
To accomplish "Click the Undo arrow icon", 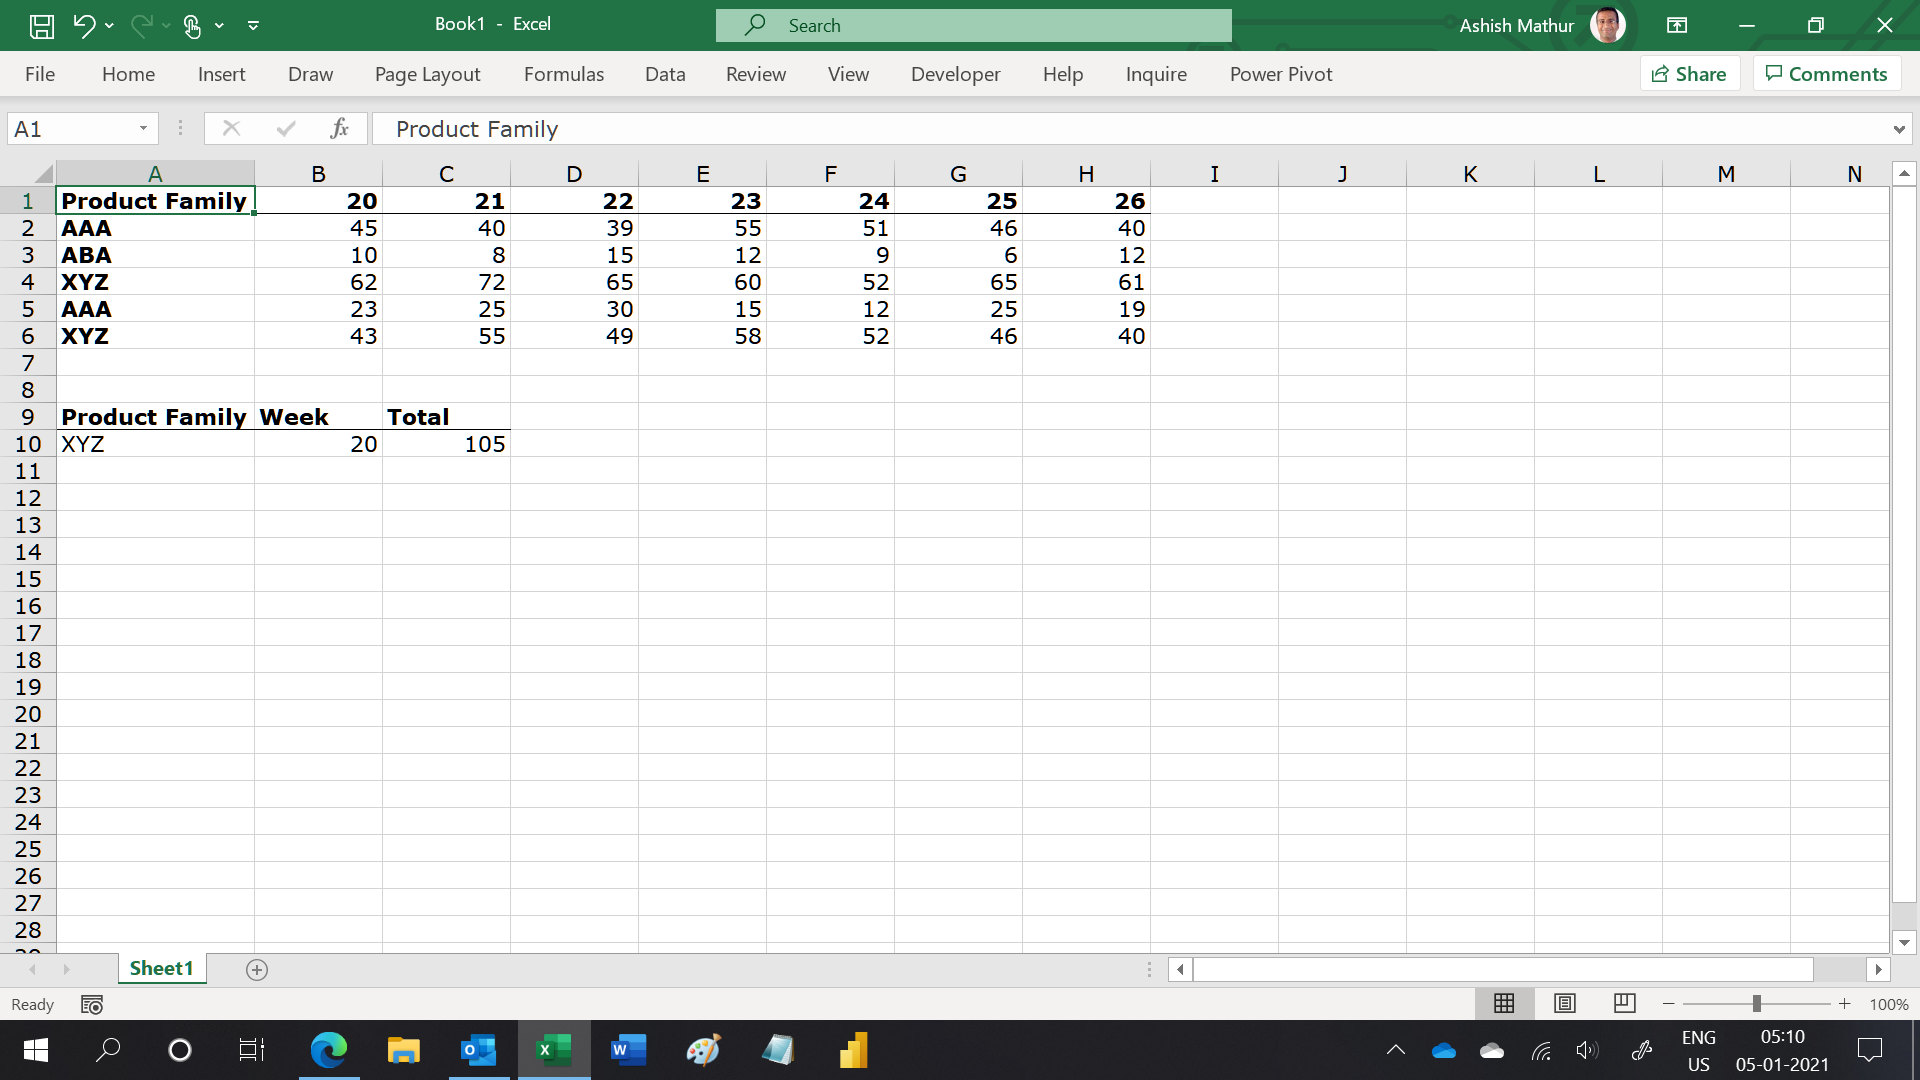I will 84,26.
